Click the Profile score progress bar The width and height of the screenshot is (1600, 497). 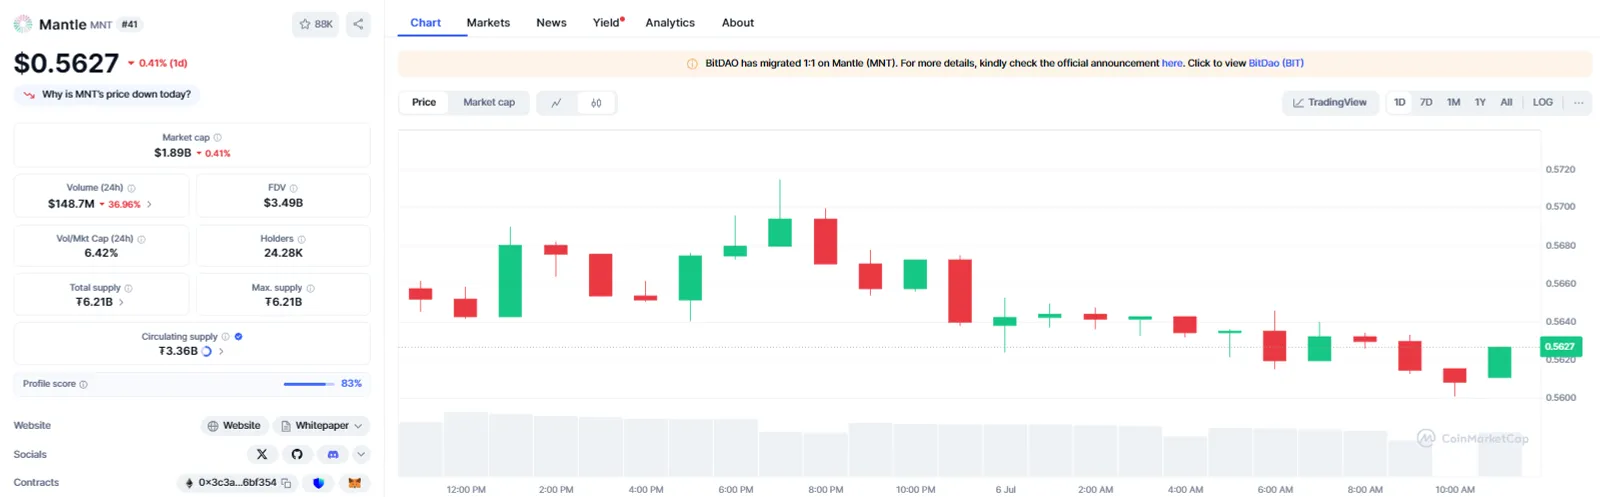(309, 384)
